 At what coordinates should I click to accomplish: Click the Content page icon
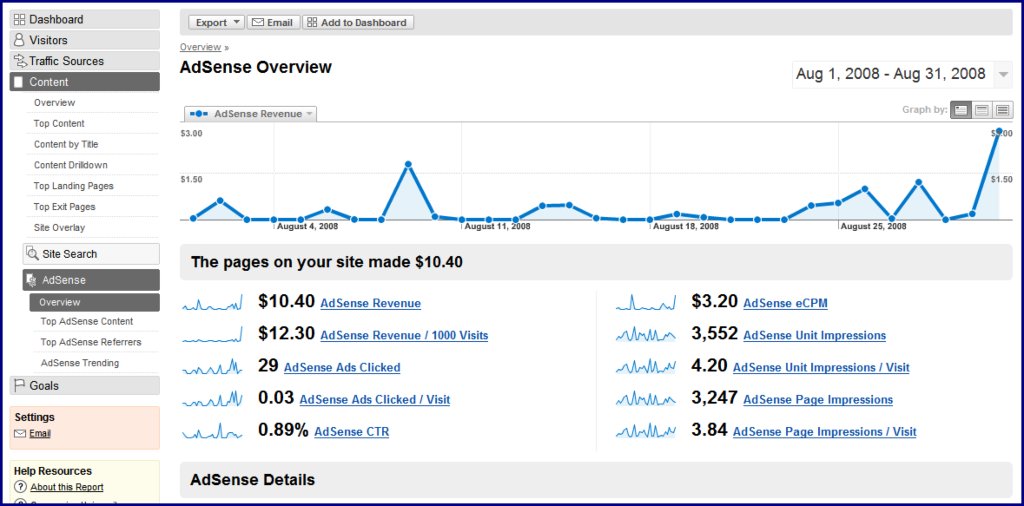[18, 82]
